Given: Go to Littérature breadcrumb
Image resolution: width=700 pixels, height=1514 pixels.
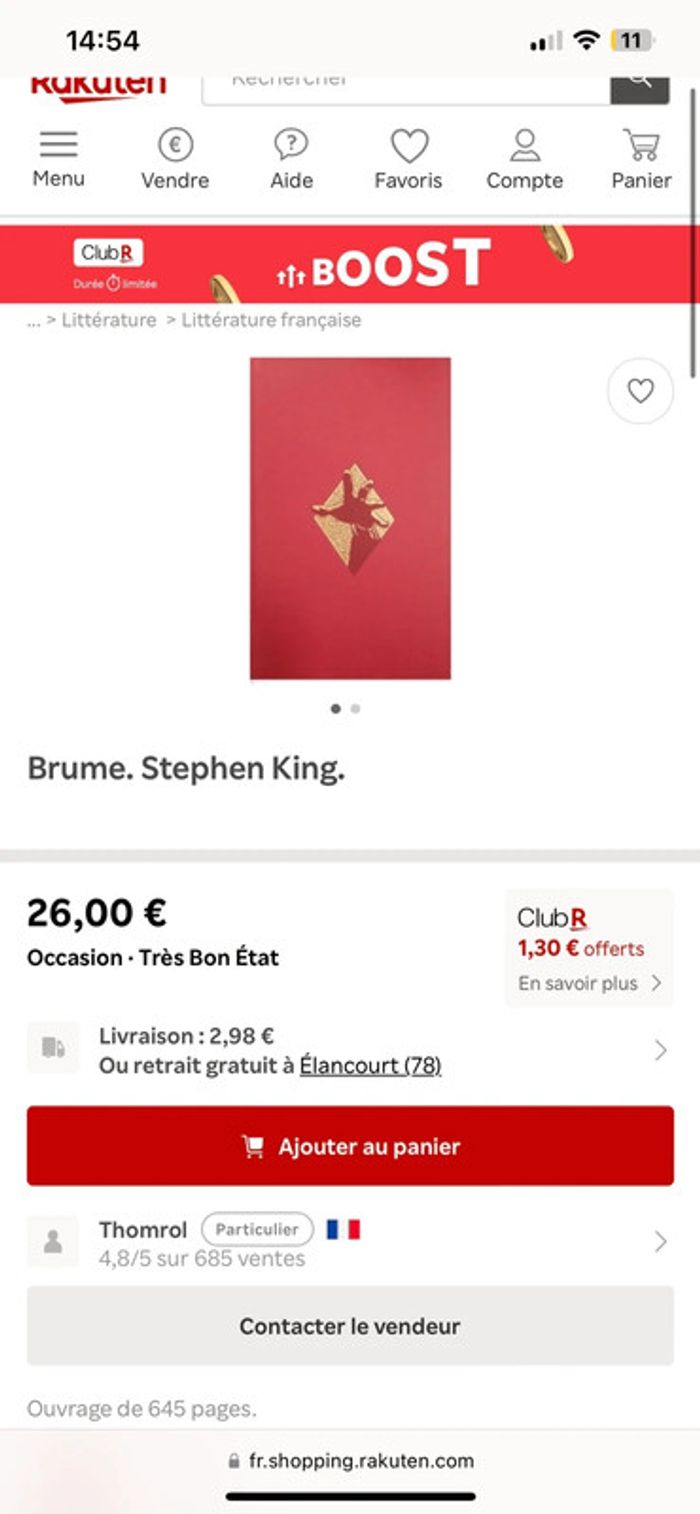Looking at the screenshot, I should [109, 320].
